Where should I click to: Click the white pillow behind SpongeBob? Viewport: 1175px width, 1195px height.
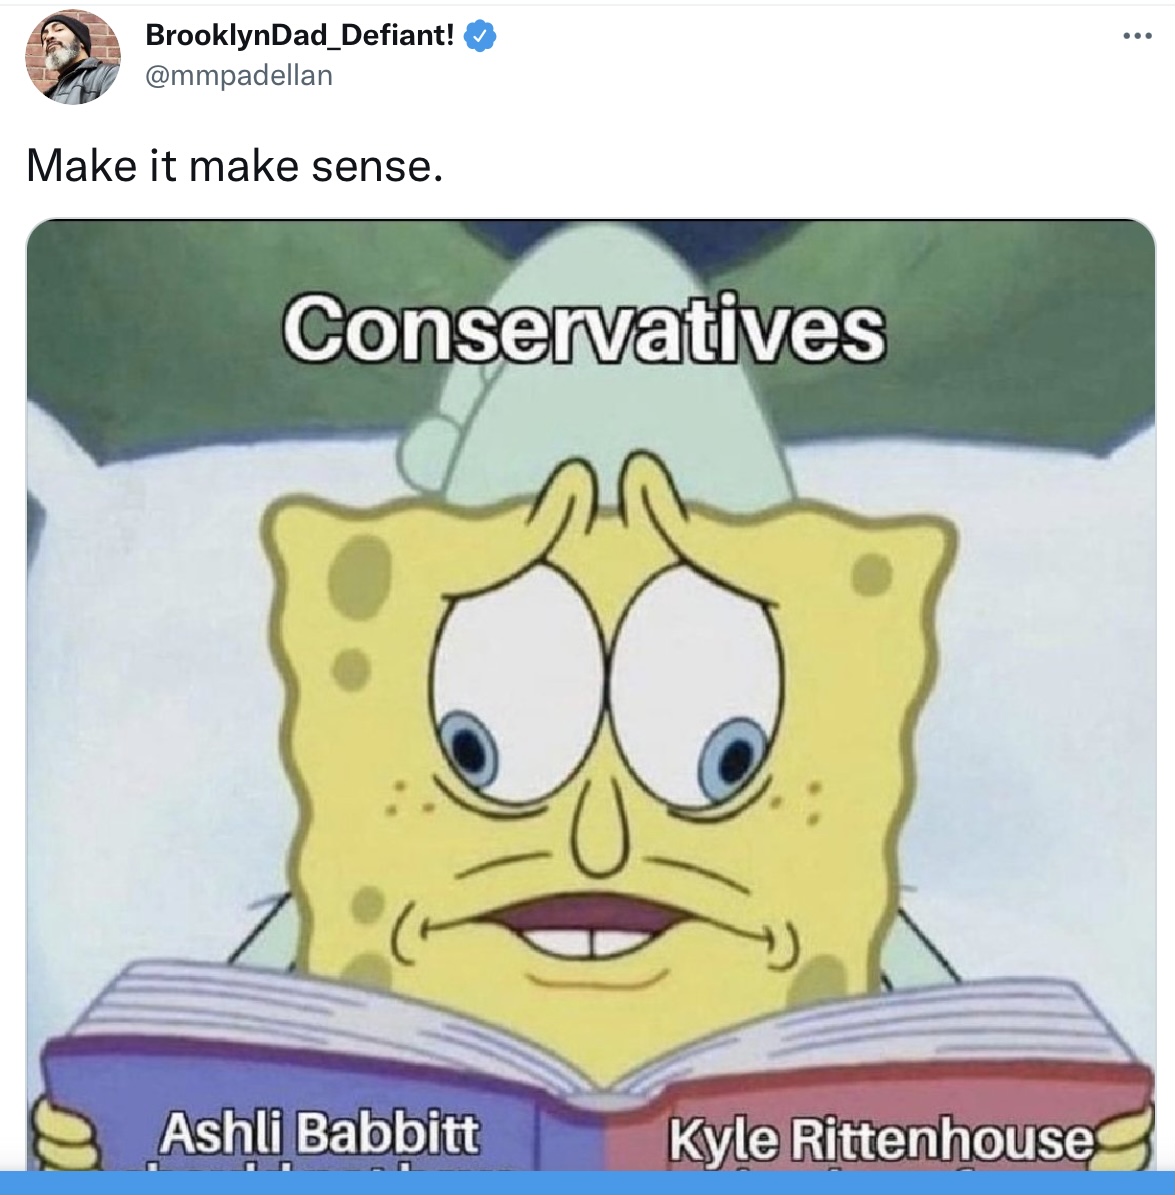[152, 686]
